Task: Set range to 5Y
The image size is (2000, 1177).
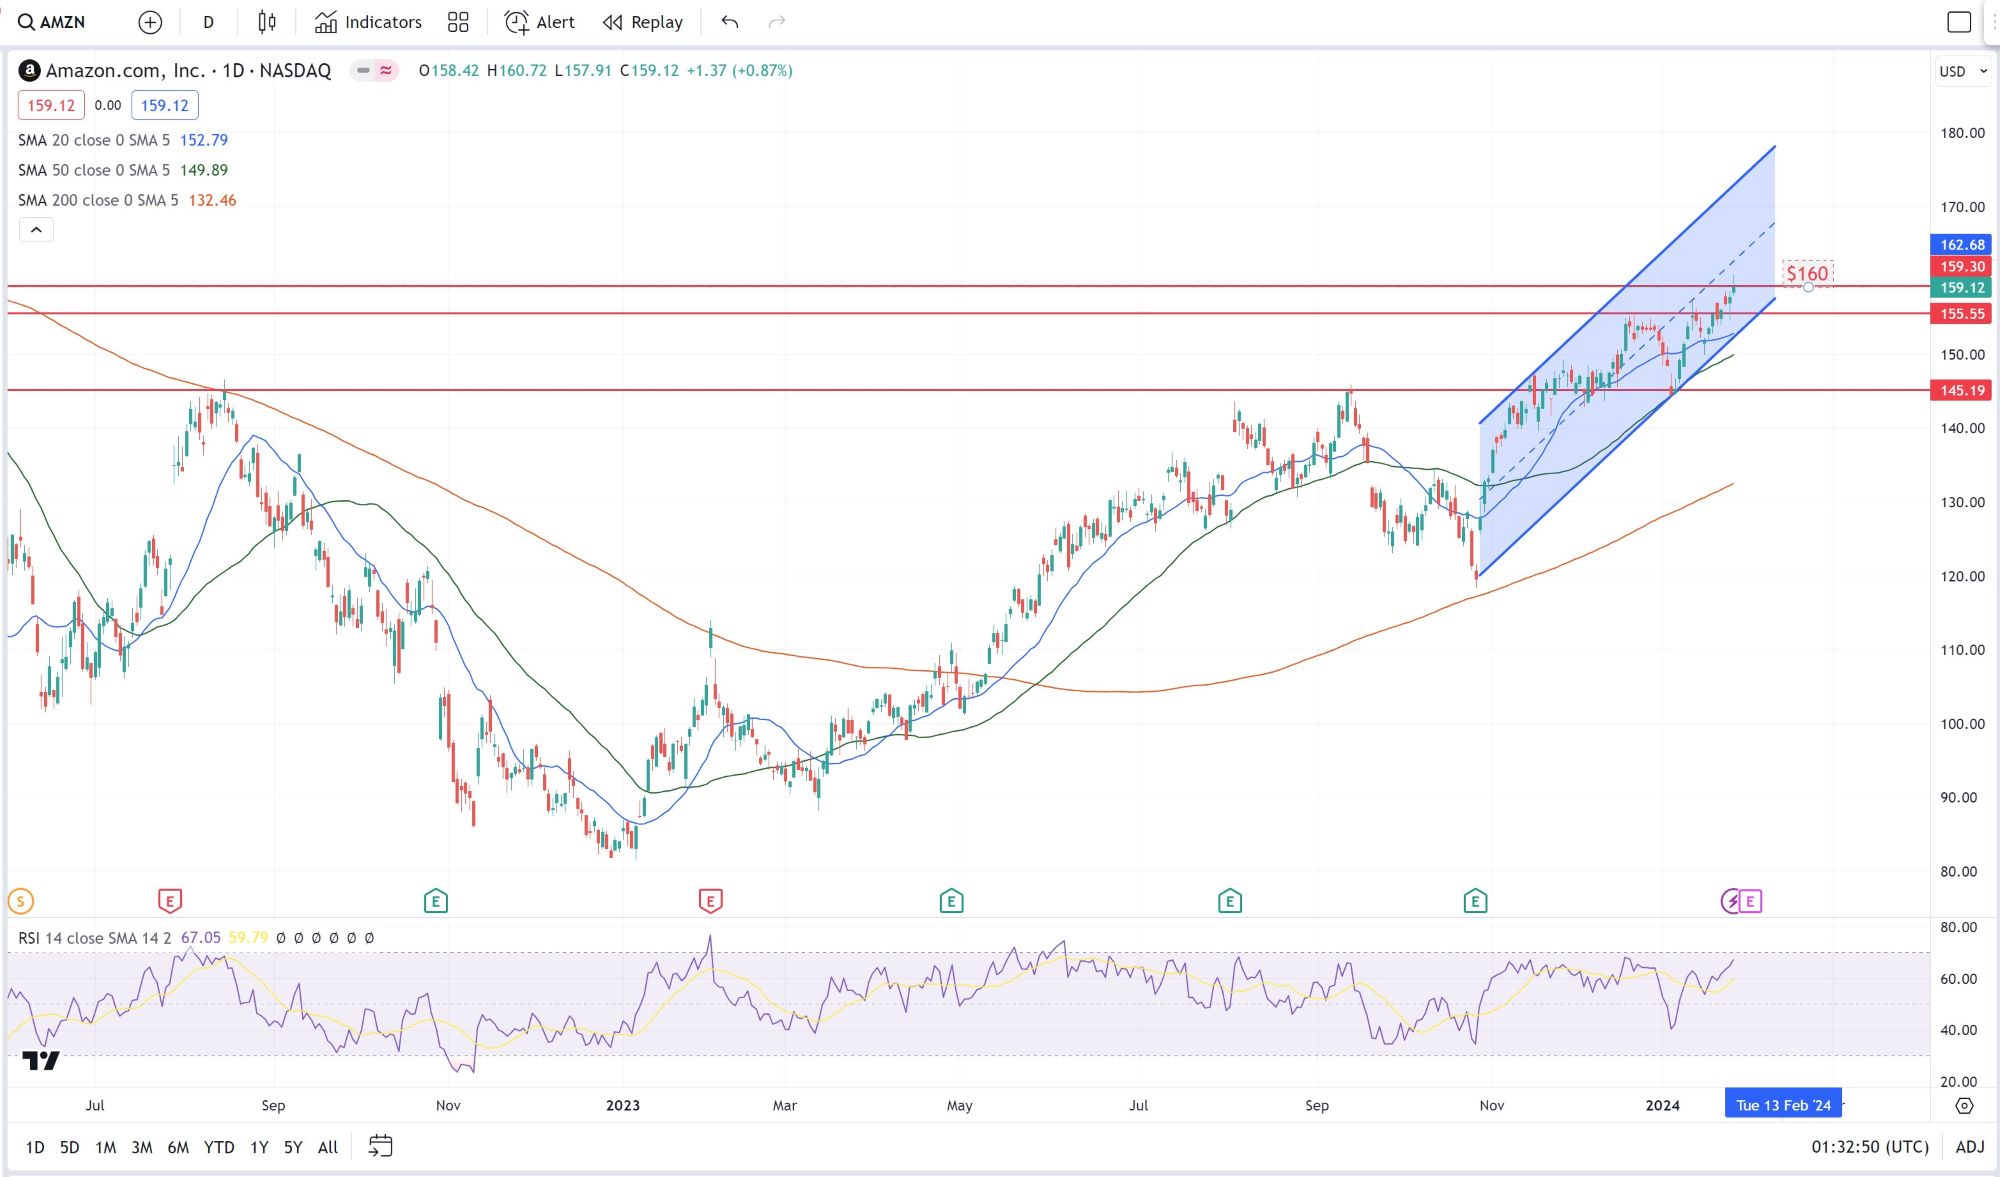Action: tap(293, 1147)
